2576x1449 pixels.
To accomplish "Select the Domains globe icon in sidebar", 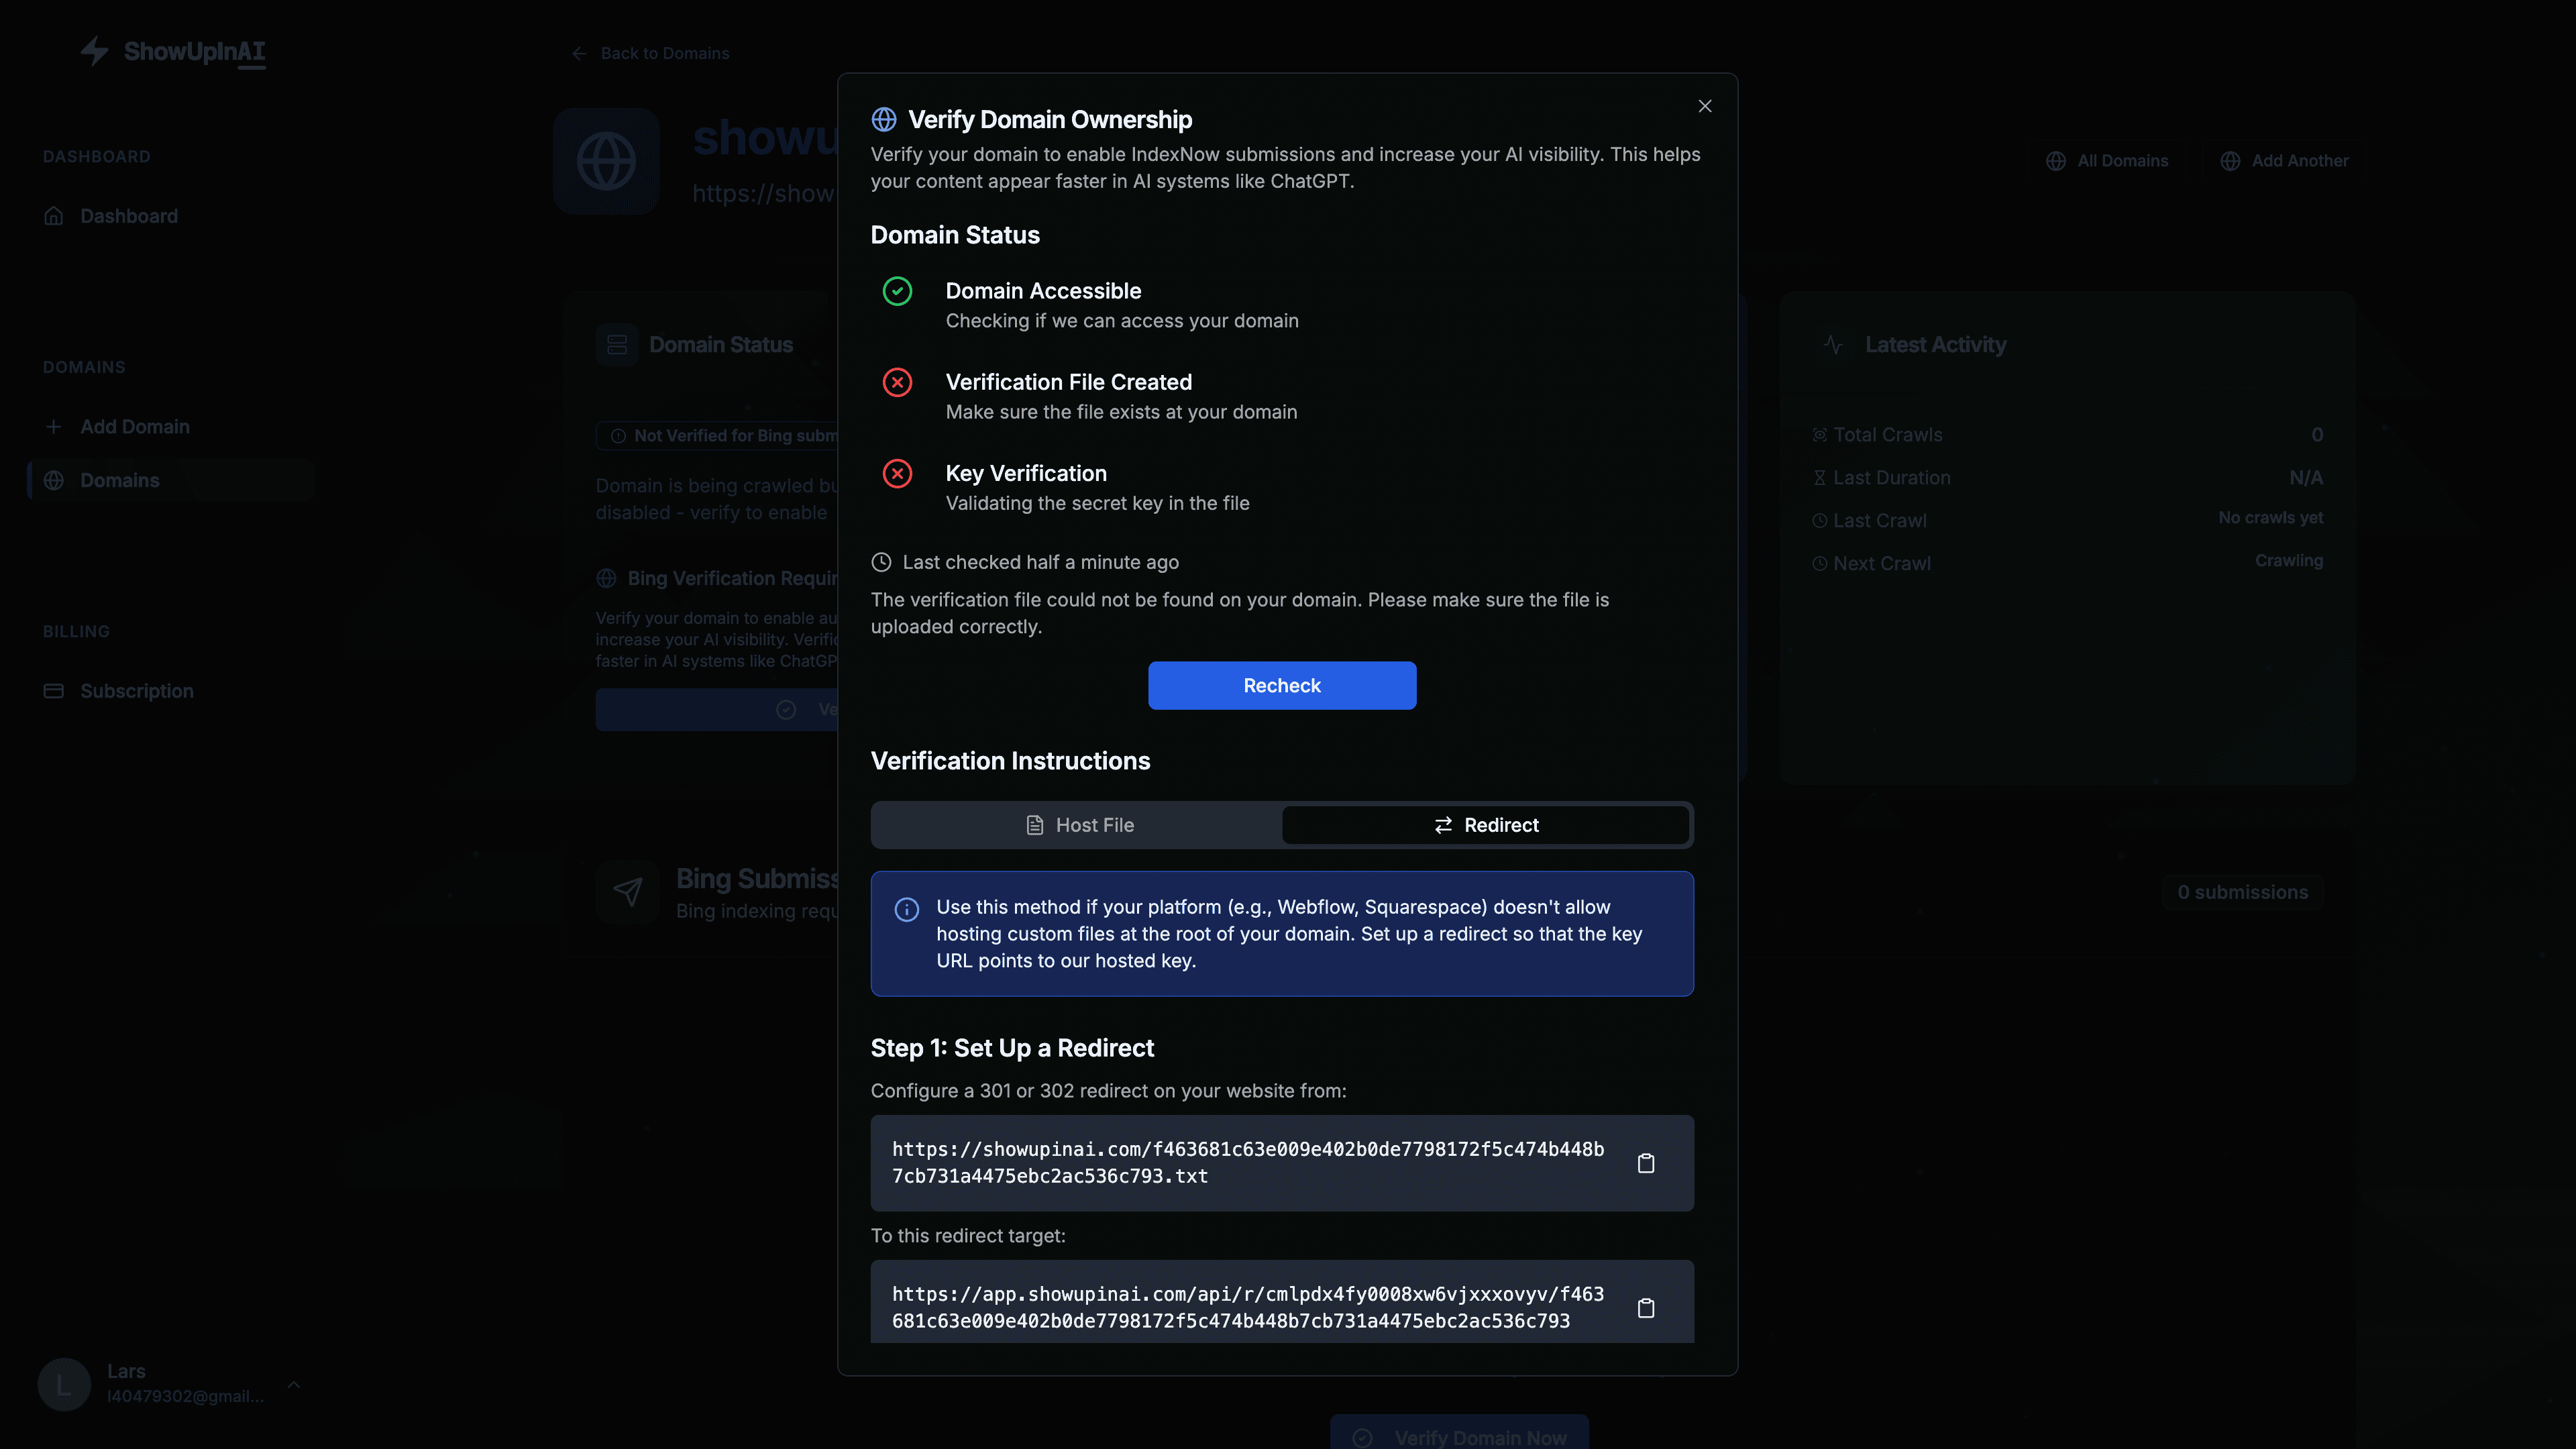I will (54, 480).
